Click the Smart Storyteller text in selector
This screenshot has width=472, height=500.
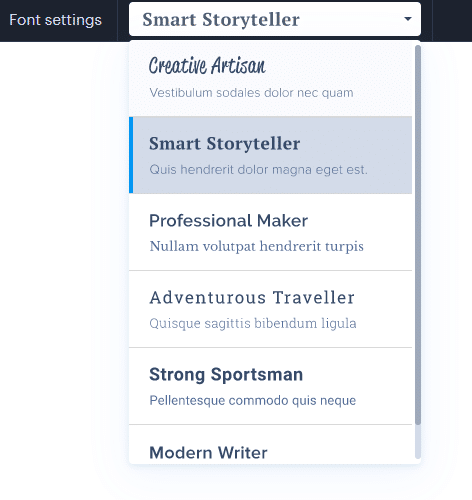(x=221, y=19)
